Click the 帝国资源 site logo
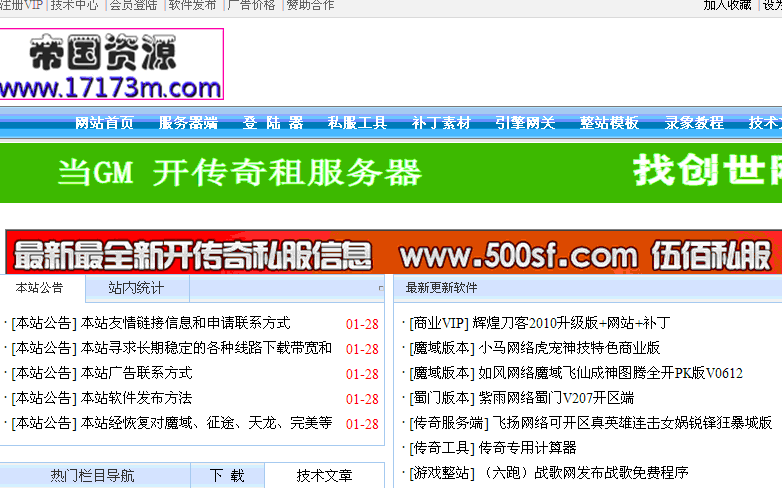782x488 pixels. (111, 64)
